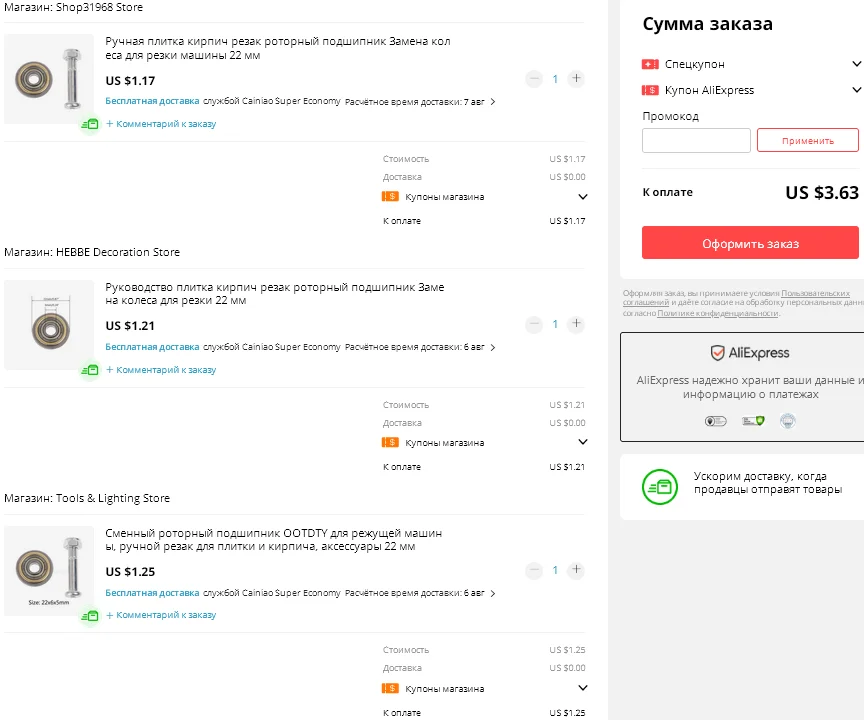Click store coupon icon in HEBBE section
This screenshot has height=720, width=864.
(x=390, y=442)
